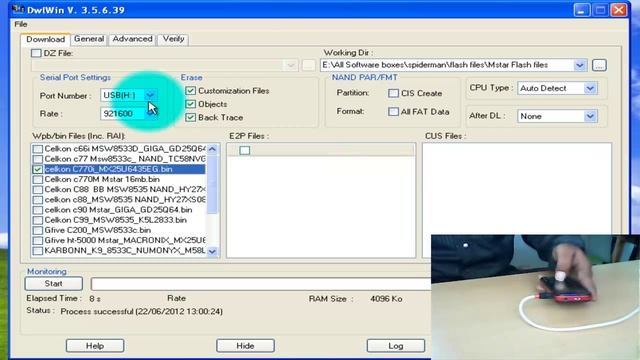Select the Celkon c770M Mstar 16mb.bin text
The width and height of the screenshot is (640, 360).
pyautogui.click(x=102, y=180)
